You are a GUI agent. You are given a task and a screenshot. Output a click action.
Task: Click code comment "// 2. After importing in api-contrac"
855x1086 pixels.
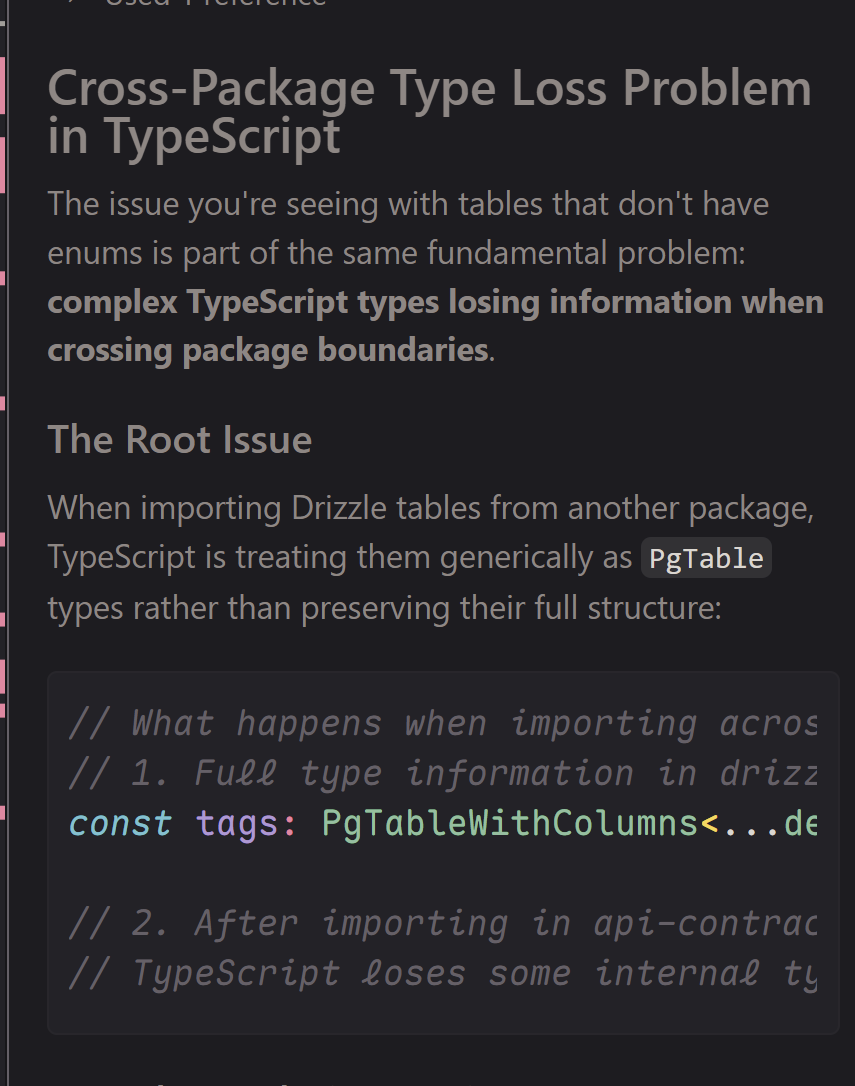443,923
